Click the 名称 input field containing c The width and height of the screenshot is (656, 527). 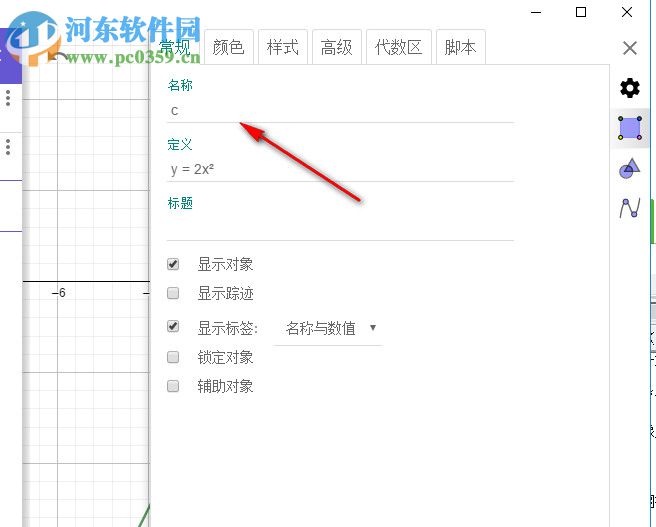(x=340, y=111)
